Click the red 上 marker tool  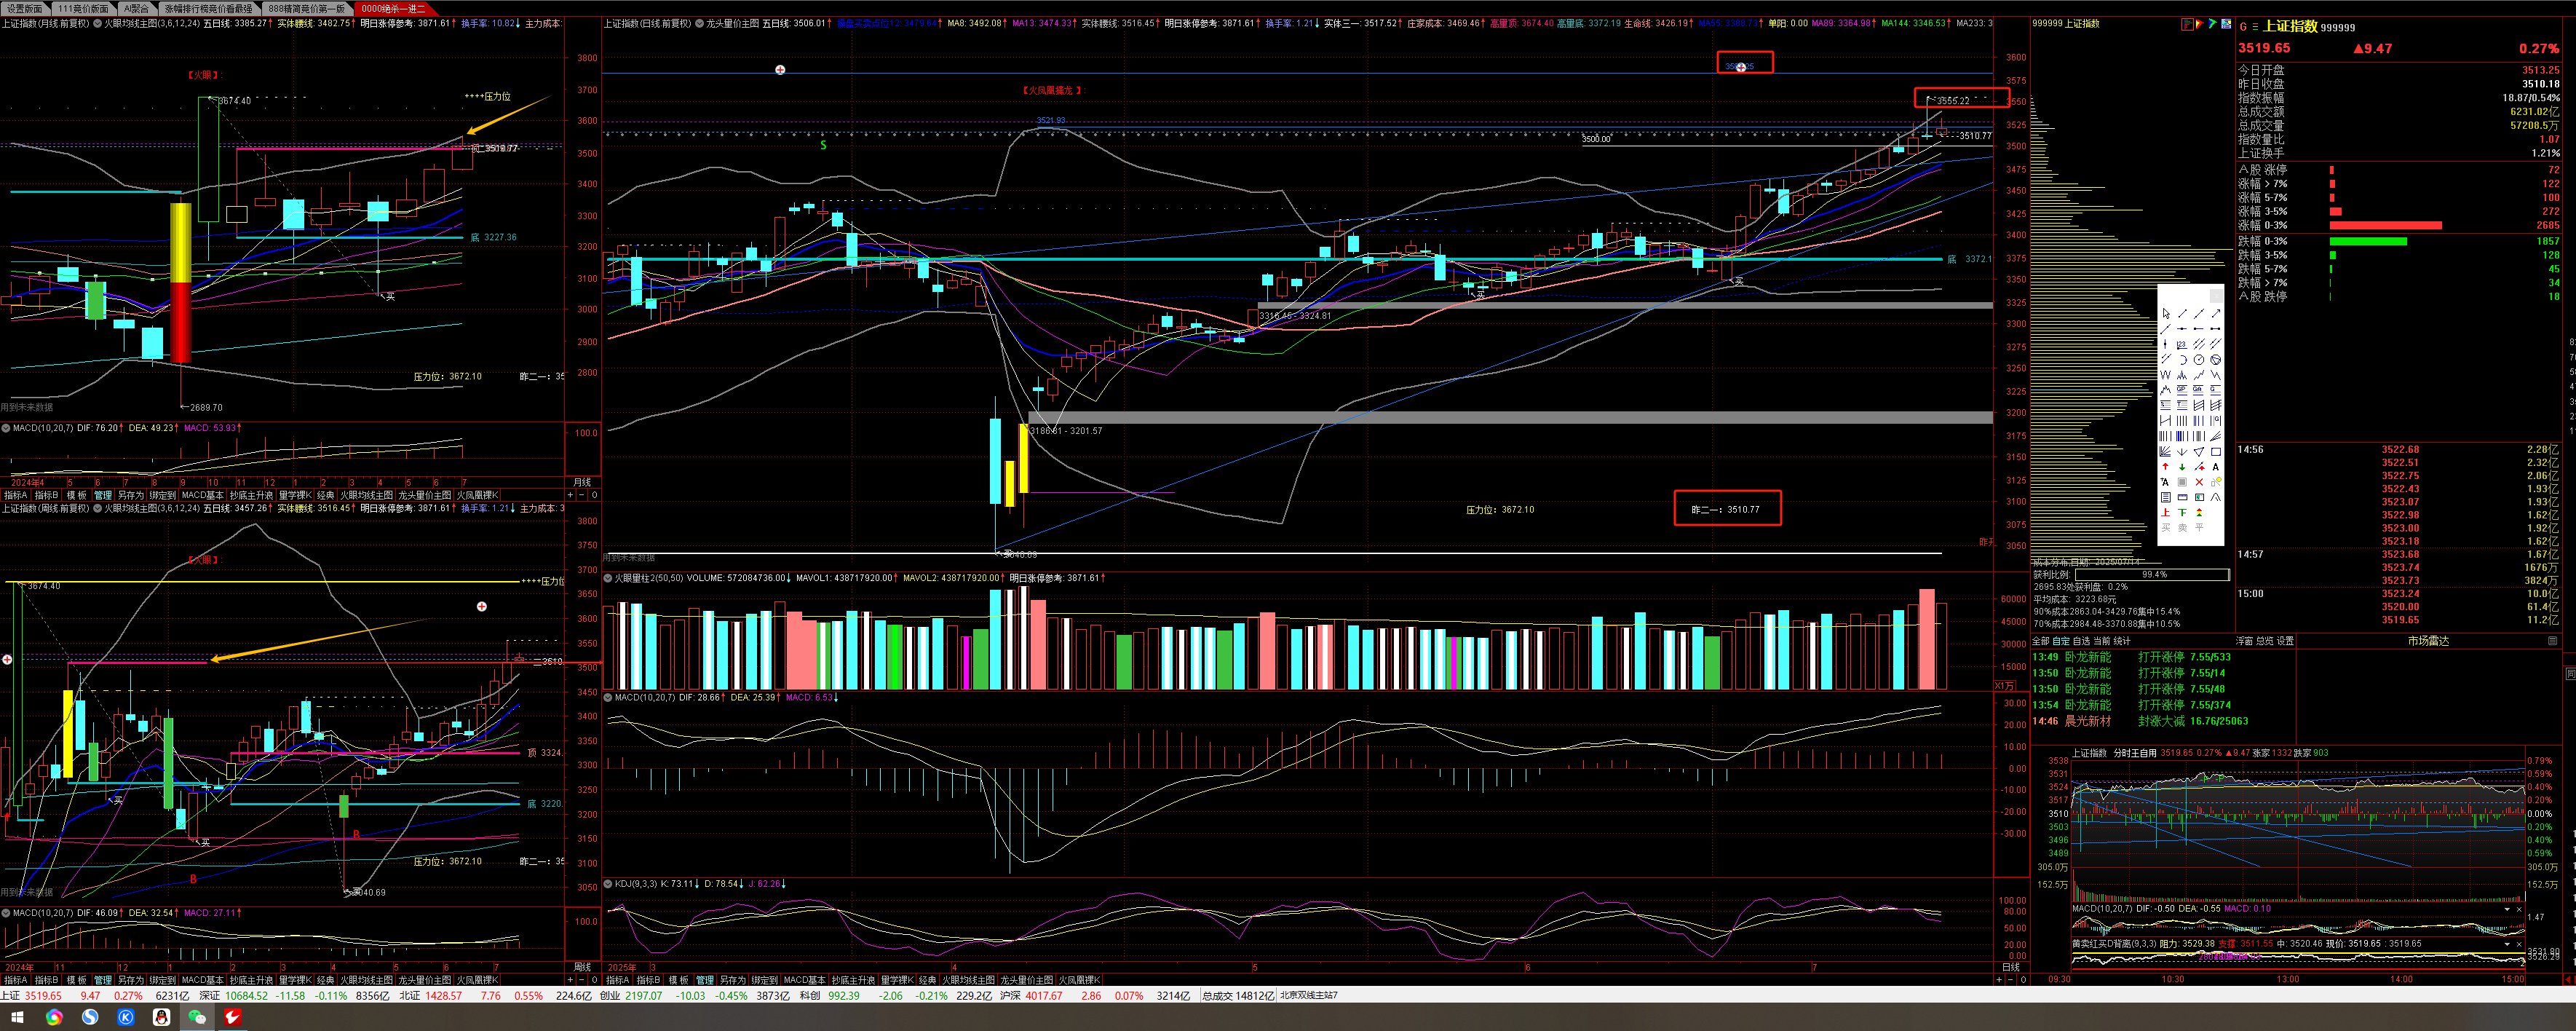point(2166,512)
